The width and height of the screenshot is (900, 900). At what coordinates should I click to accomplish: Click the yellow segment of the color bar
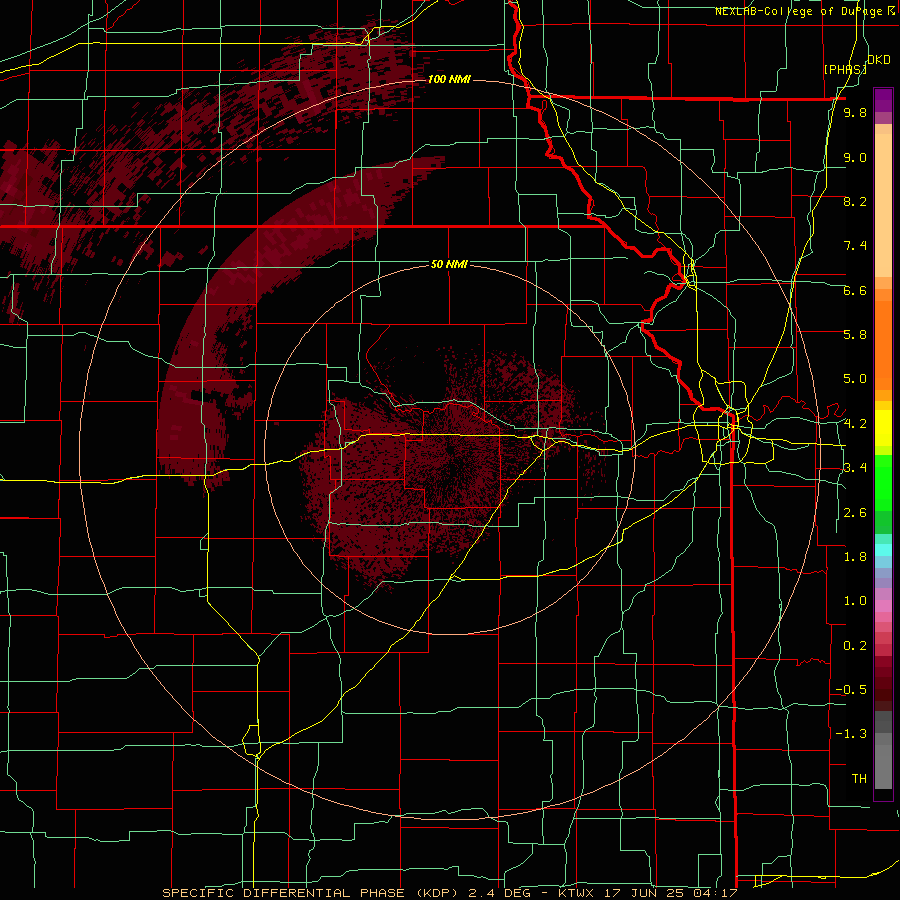pyautogui.click(x=883, y=428)
